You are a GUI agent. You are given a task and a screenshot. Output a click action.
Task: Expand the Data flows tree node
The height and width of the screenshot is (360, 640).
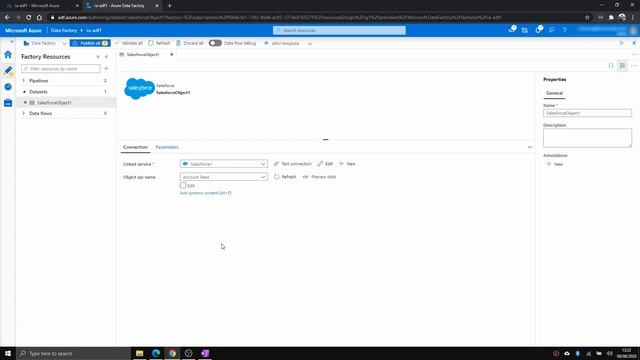pos(24,113)
